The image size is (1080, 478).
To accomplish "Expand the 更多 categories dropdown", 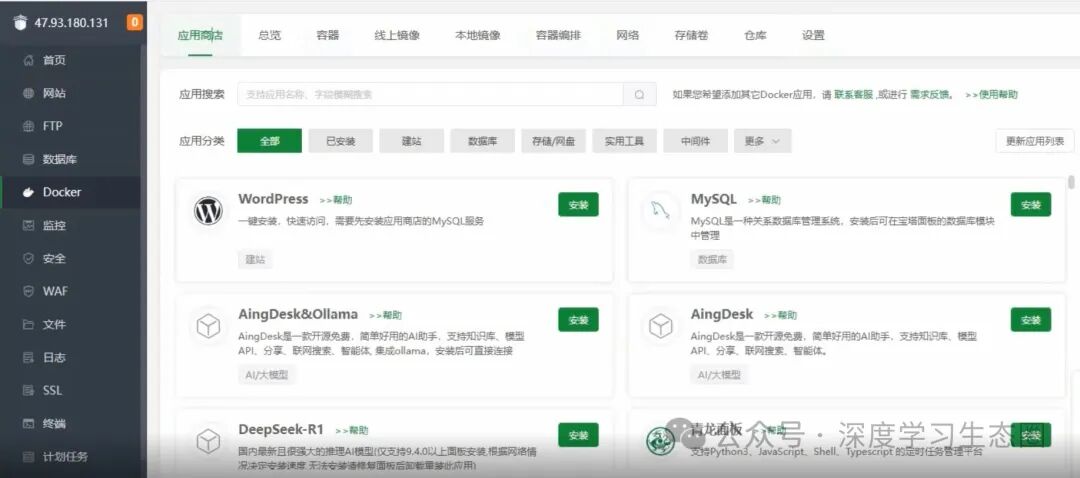I will [x=762, y=141].
